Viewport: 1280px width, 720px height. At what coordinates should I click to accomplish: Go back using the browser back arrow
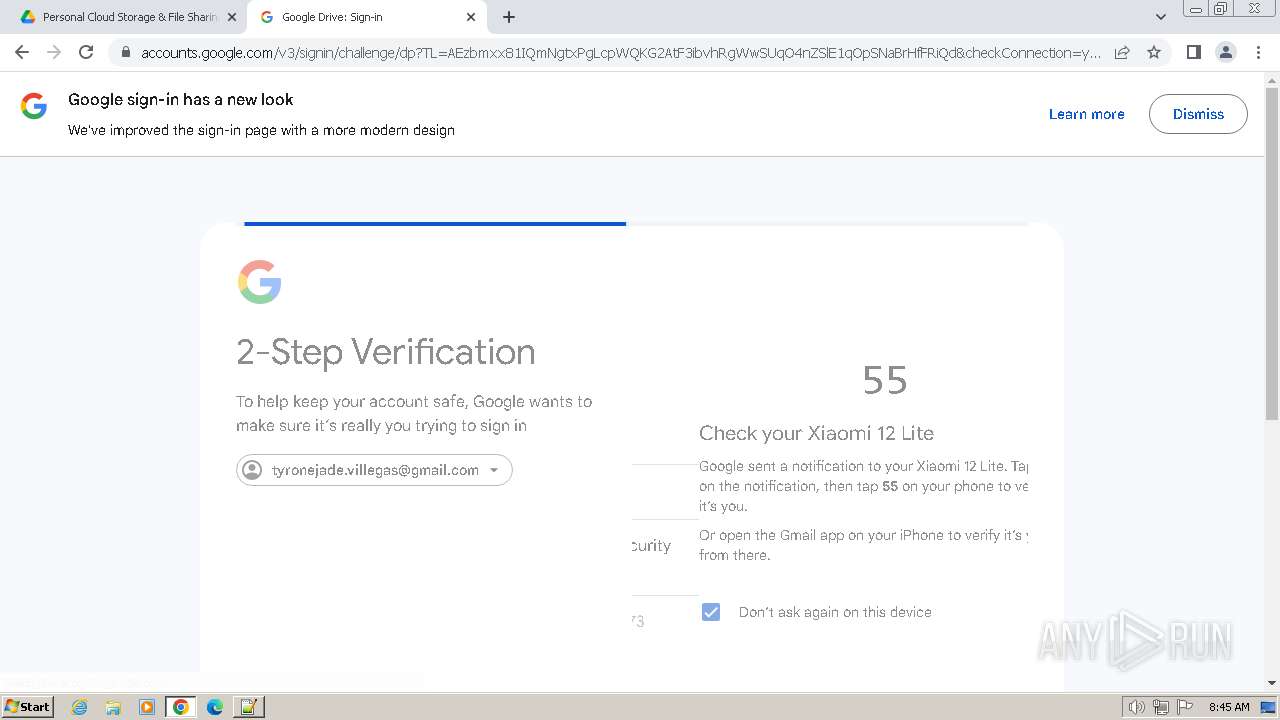point(22,52)
